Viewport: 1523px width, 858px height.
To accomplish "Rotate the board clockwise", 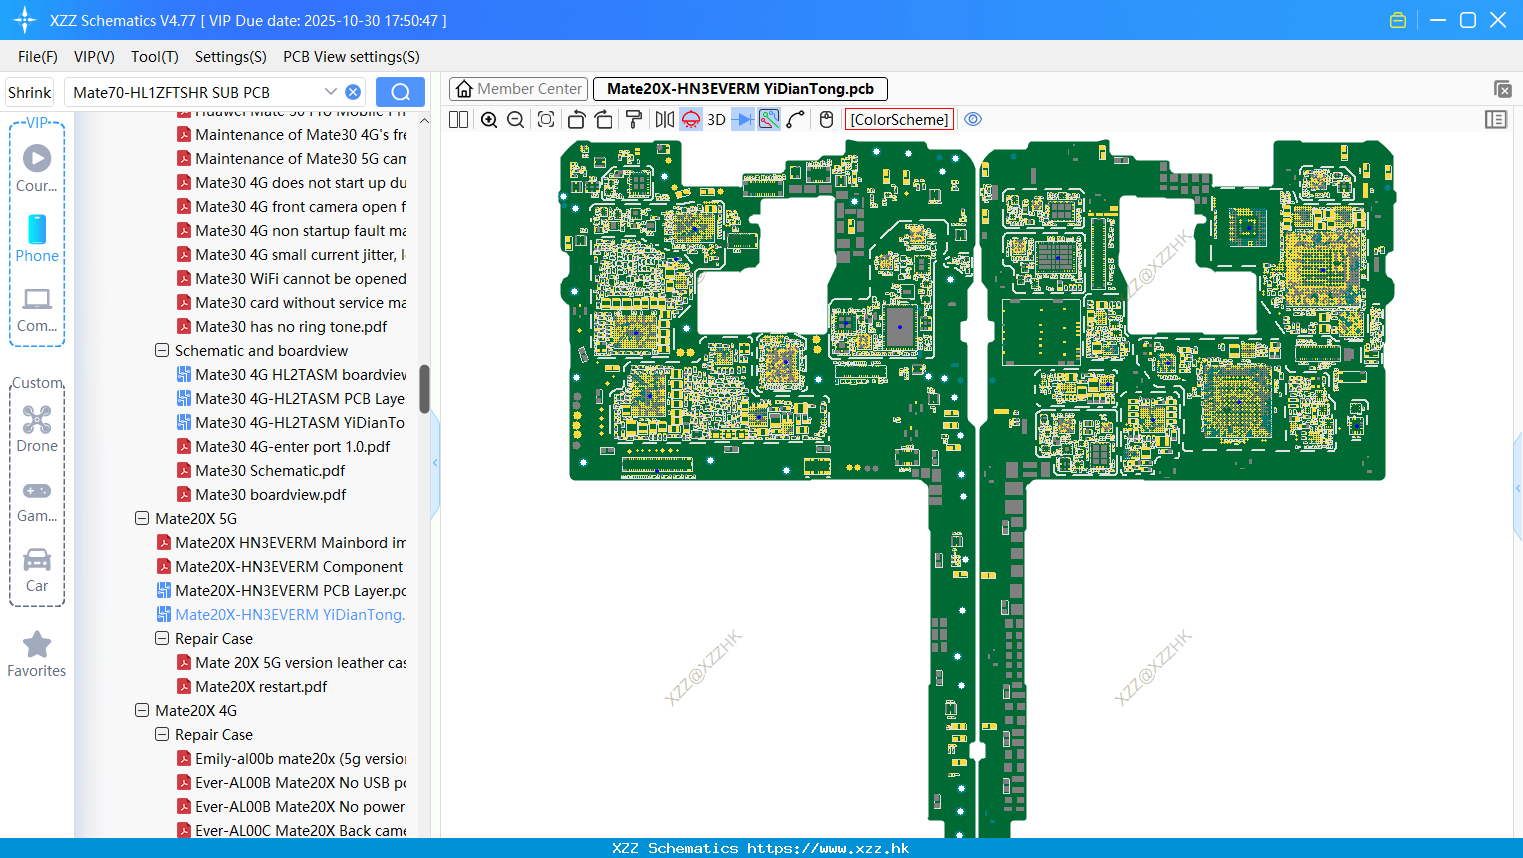I will click(603, 119).
